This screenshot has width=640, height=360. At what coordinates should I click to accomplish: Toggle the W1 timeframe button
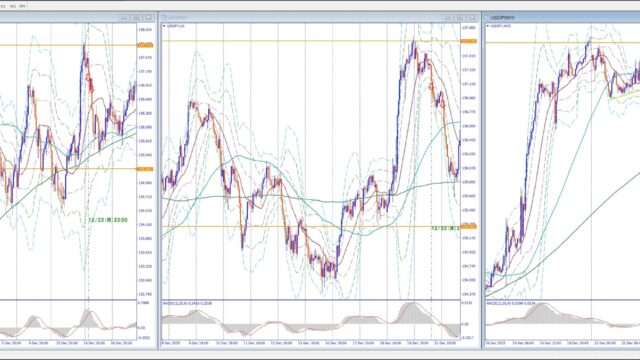pos(13,6)
